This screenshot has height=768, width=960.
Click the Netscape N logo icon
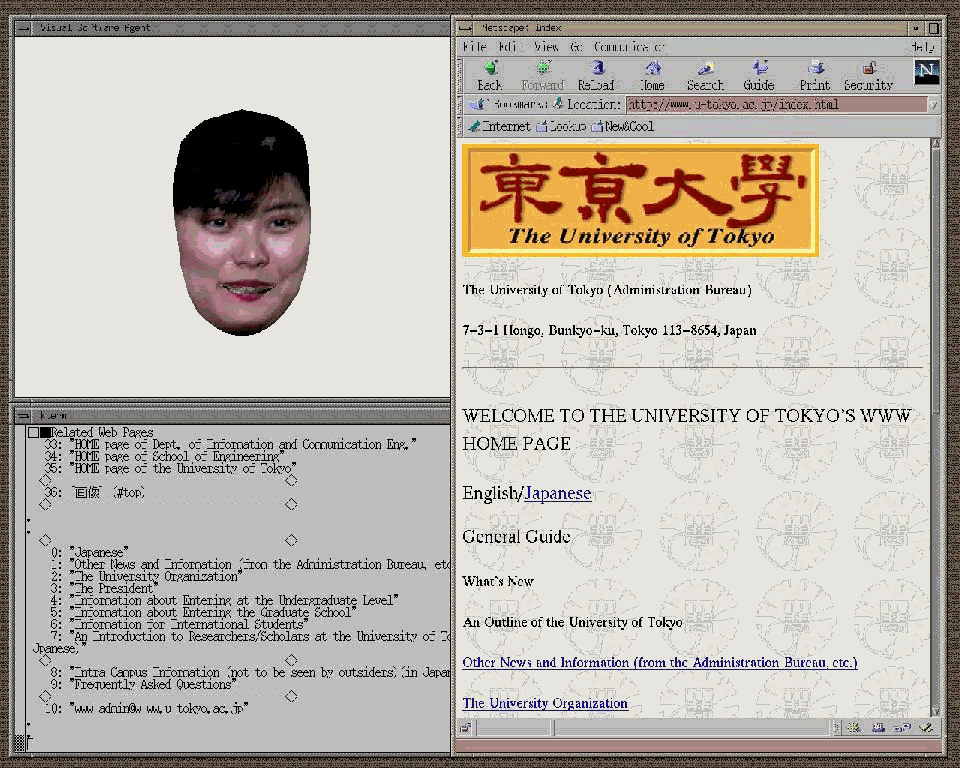point(926,72)
